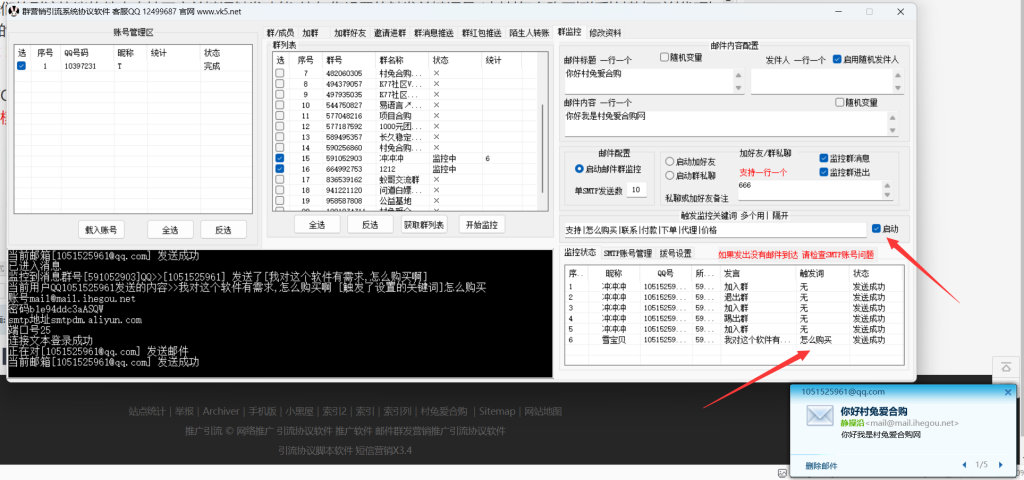Enable 随机变量 checkbox beside 邮件标题
Image resolution: width=1024 pixels, height=480 pixels.
coord(664,58)
